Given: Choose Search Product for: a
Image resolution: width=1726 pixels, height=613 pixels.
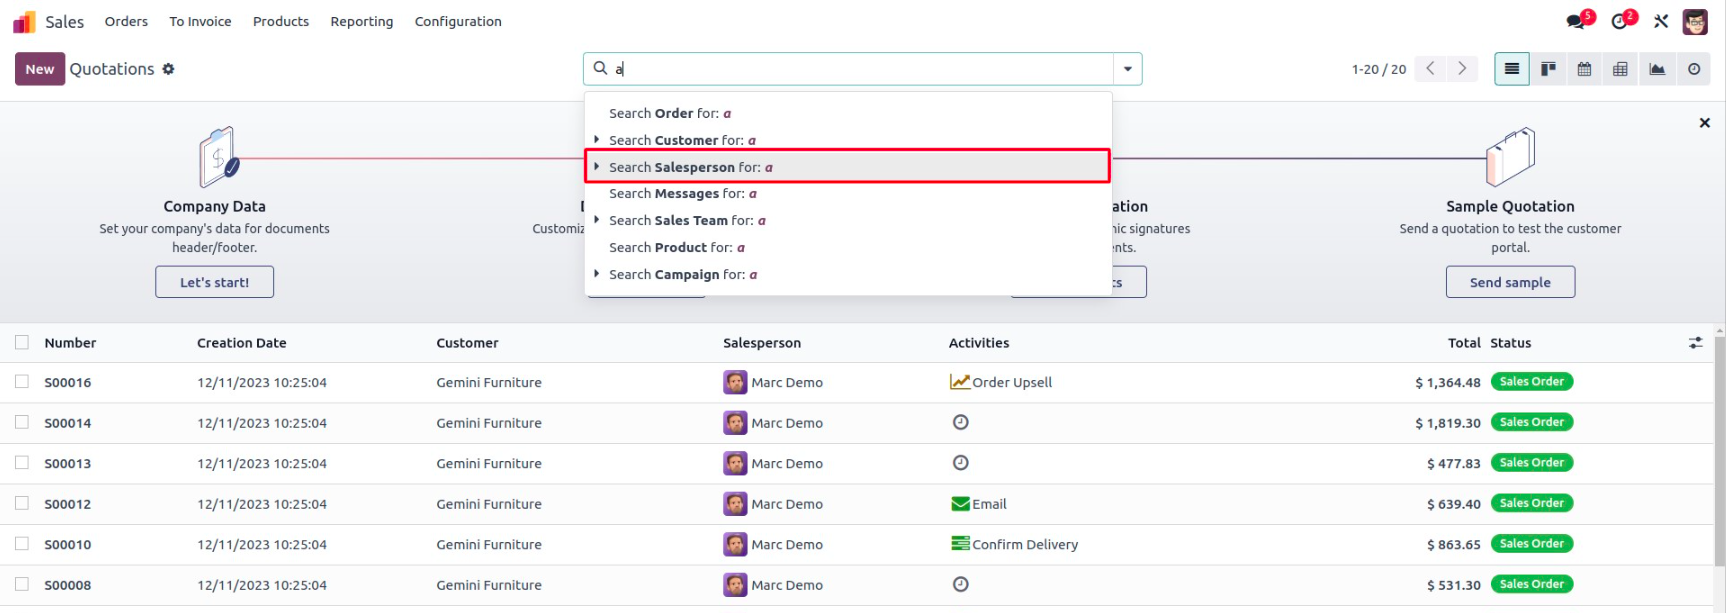Looking at the screenshot, I should coord(677,247).
